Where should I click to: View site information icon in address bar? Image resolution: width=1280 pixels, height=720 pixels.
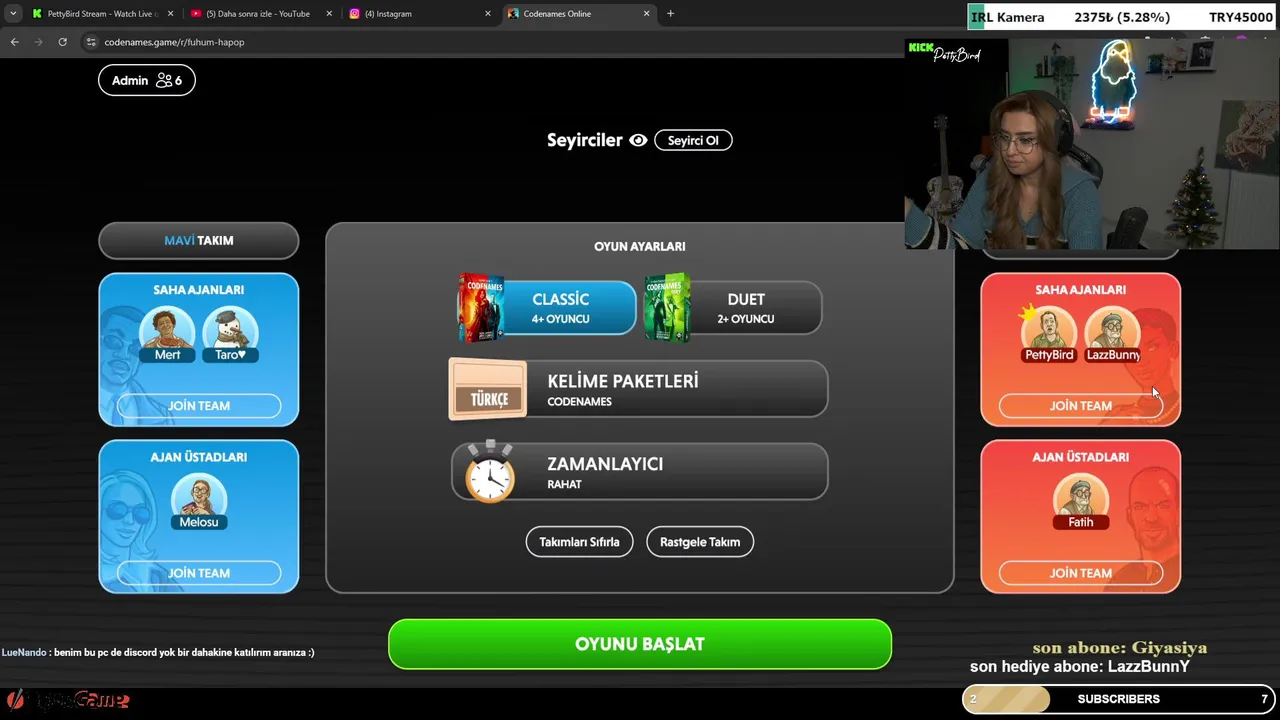tap(91, 42)
